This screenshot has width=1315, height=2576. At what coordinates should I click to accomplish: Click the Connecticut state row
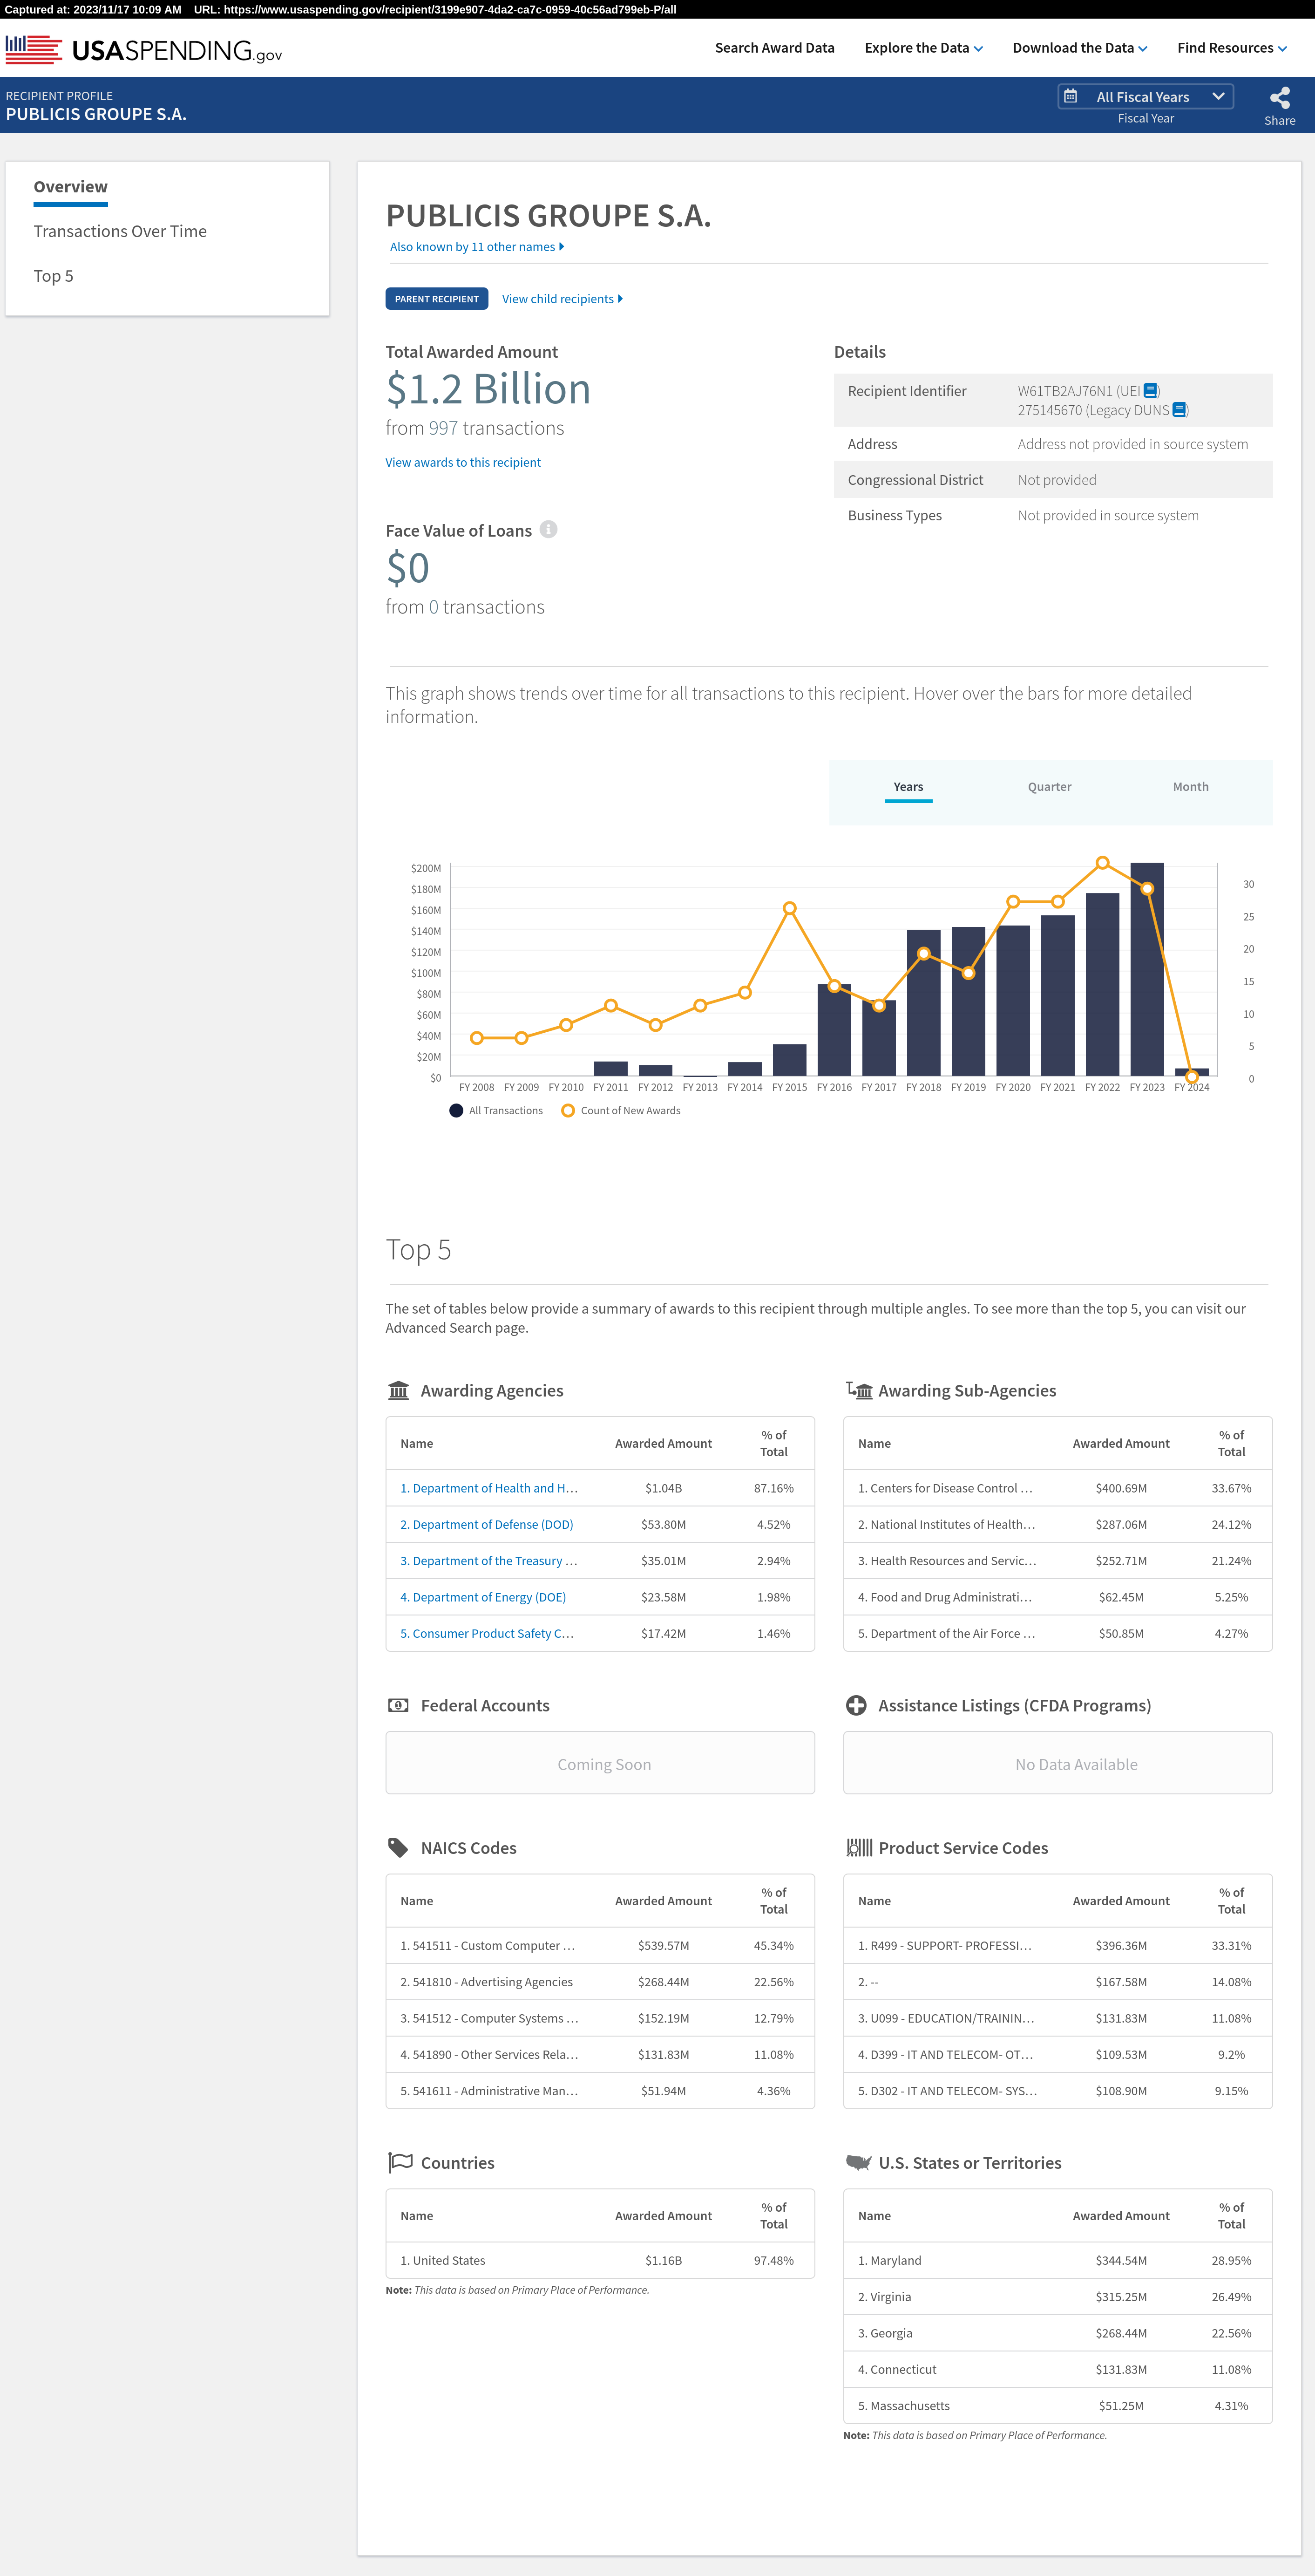pos(1058,2370)
